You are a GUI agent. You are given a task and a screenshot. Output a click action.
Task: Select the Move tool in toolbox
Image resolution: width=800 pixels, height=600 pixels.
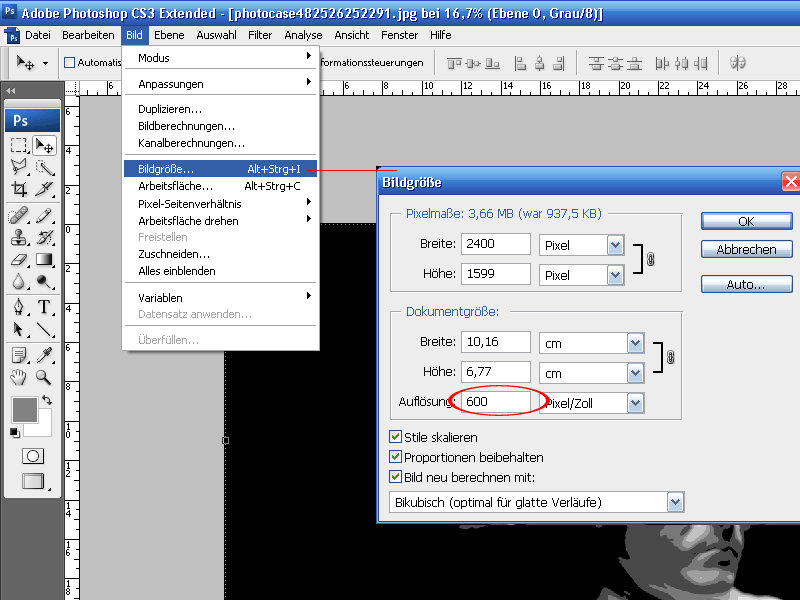pos(44,145)
